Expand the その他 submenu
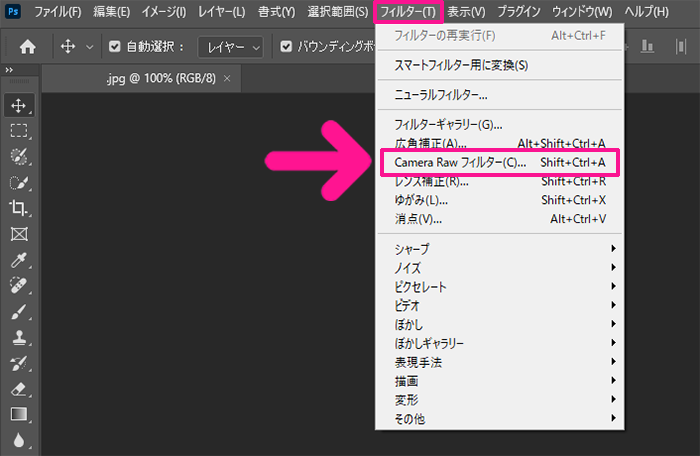The height and width of the screenshot is (456, 700). pyautogui.click(x=500, y=418)
